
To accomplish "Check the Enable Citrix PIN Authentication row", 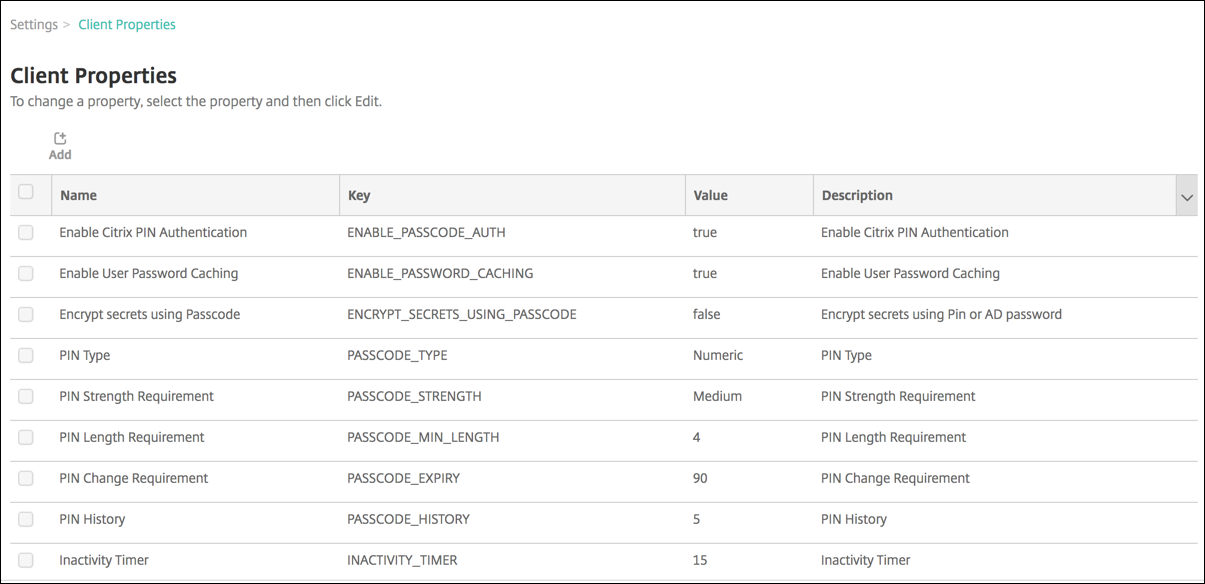I will tap(26, 233).
